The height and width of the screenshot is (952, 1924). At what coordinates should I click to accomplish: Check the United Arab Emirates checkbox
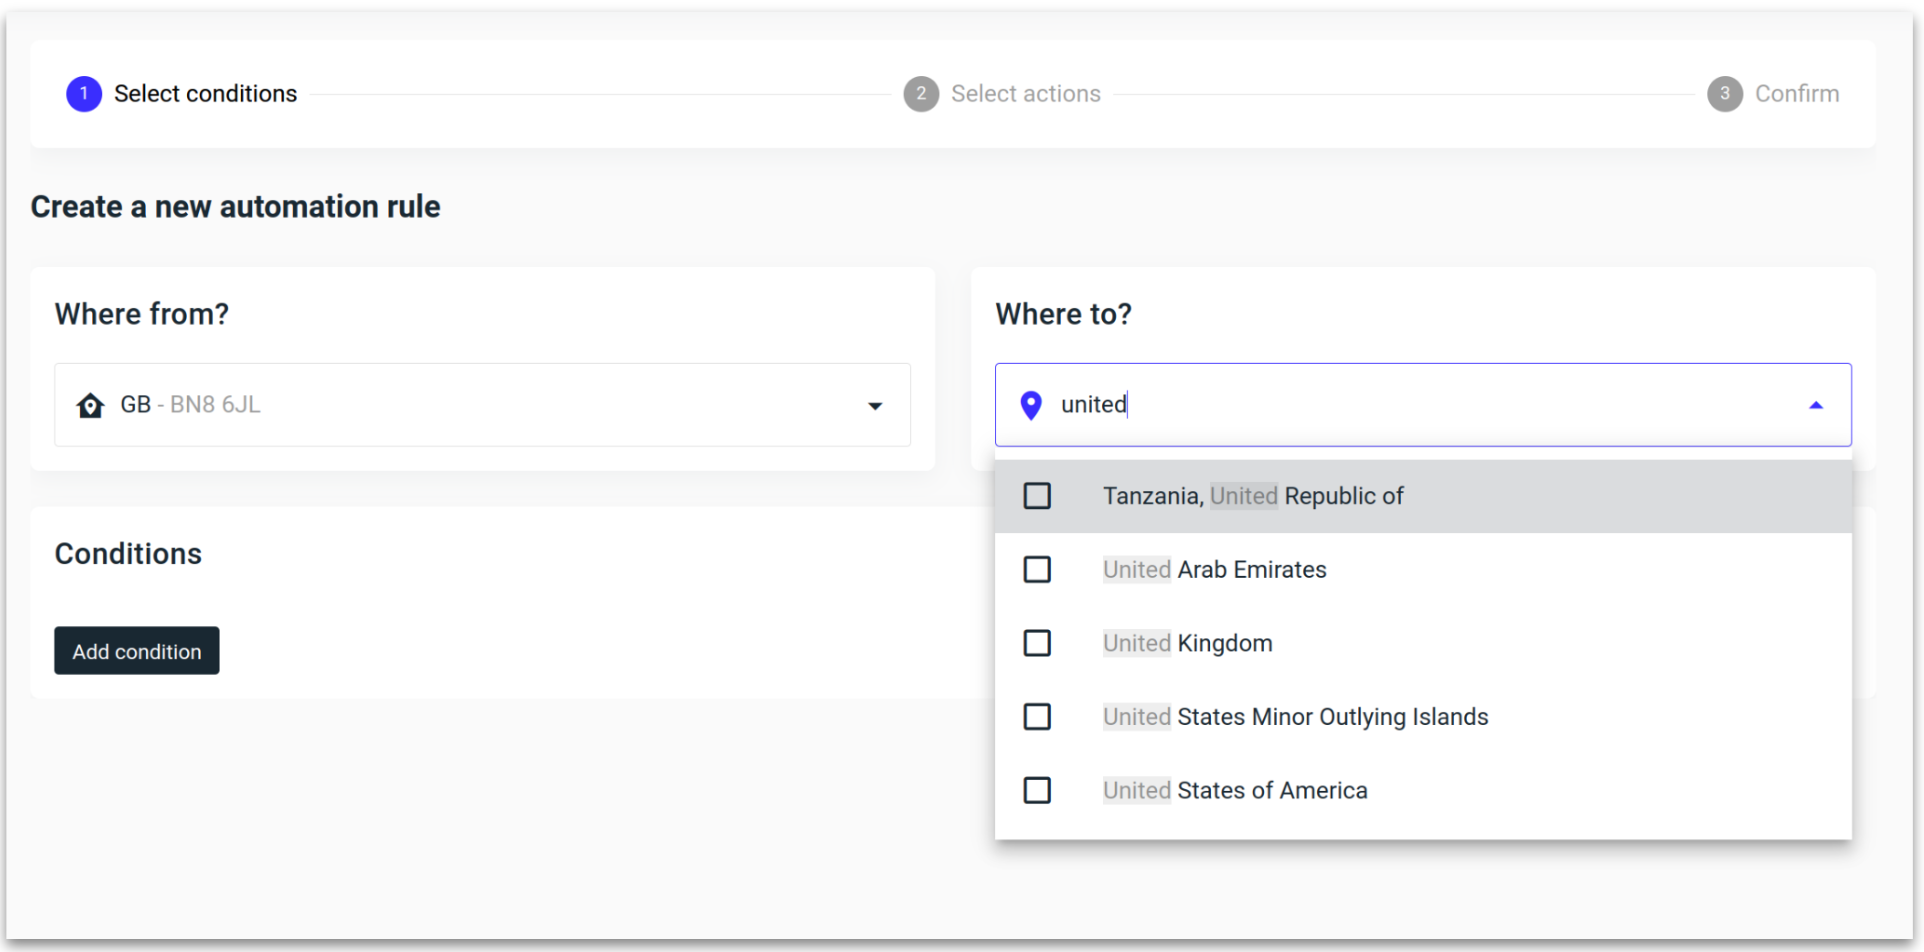pyautogui.click(x=1037, y=570)
